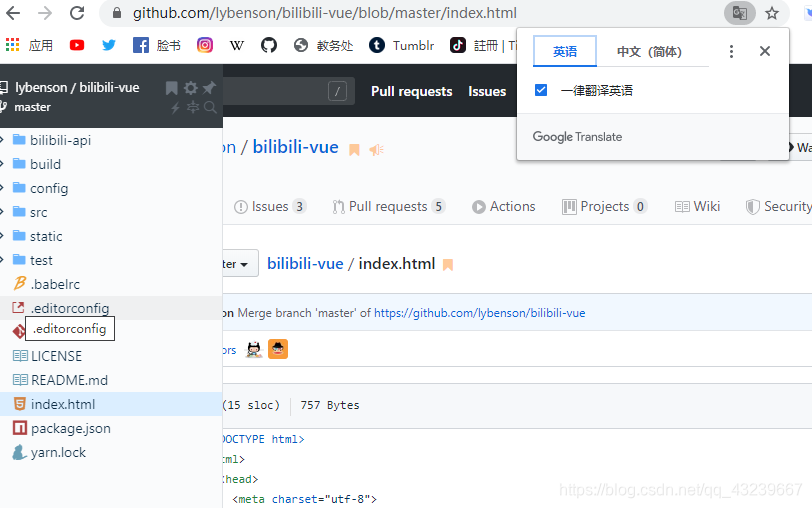Image resolution: width=812 pixels, height=508 pixels.
Task: Open the Twitter bookmark
Action: 109,46
